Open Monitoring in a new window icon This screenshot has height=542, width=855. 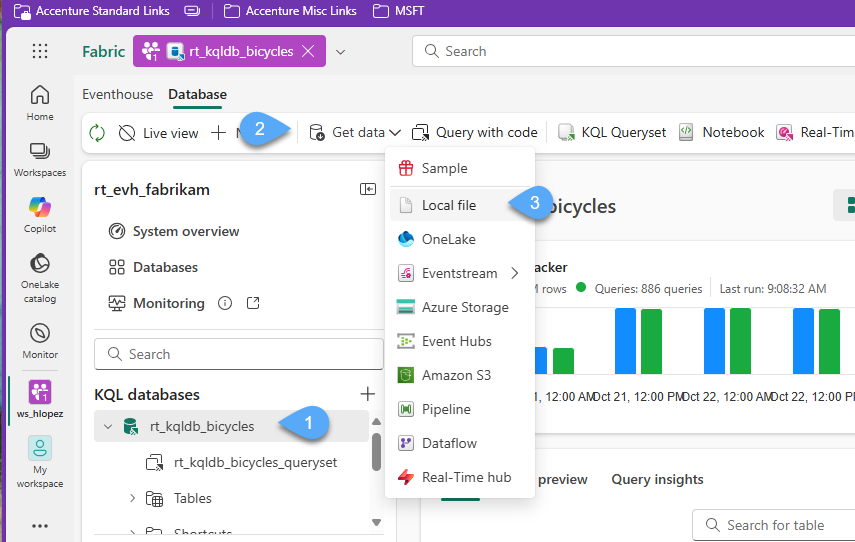(253, 303)
